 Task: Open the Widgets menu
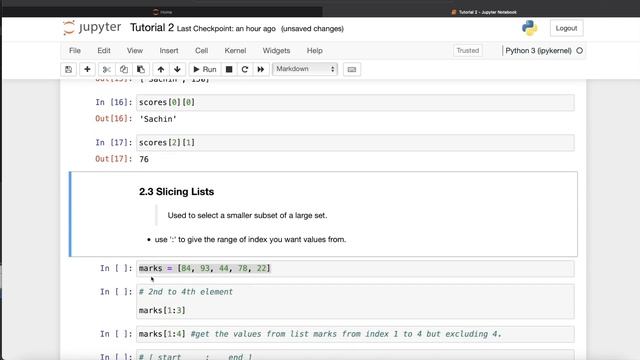coord(276,51)
